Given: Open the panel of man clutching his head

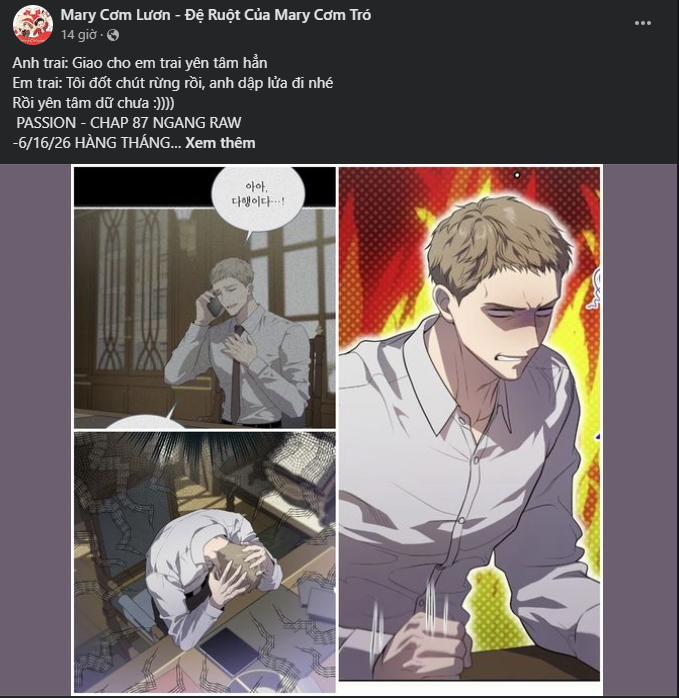Looking at the screenshot, I should 205,562.
